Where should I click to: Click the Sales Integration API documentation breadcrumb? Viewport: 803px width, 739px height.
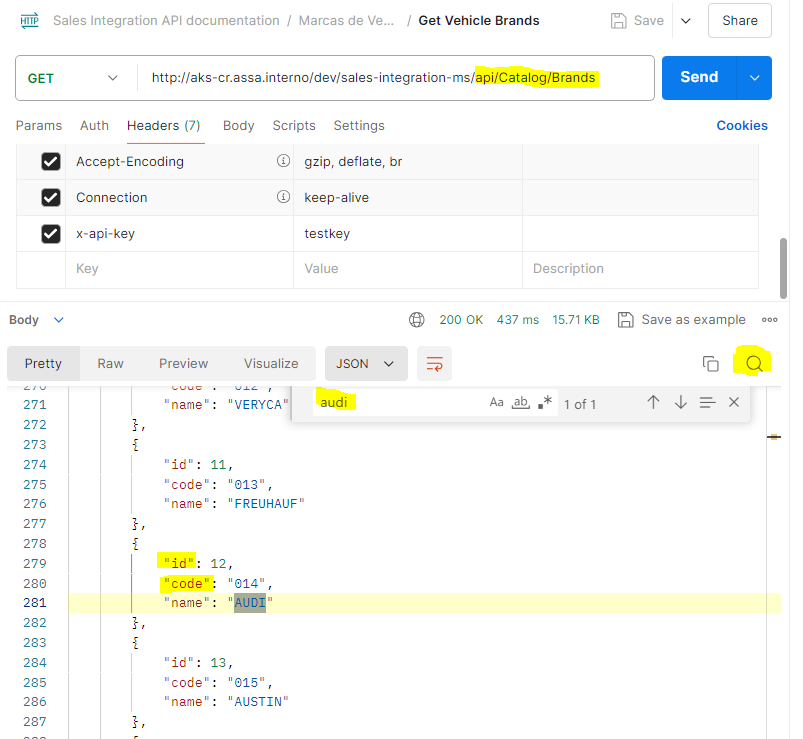[x=166, y=21]
